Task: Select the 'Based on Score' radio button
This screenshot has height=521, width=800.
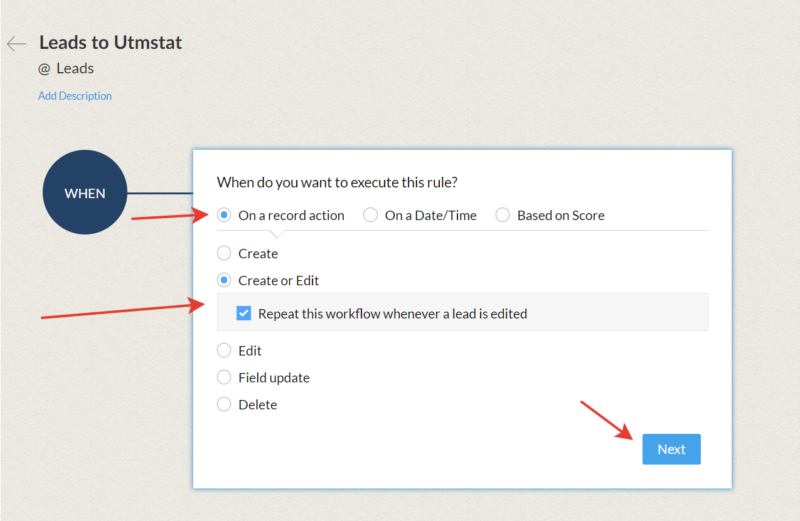Action: click(x=503, y=215)
